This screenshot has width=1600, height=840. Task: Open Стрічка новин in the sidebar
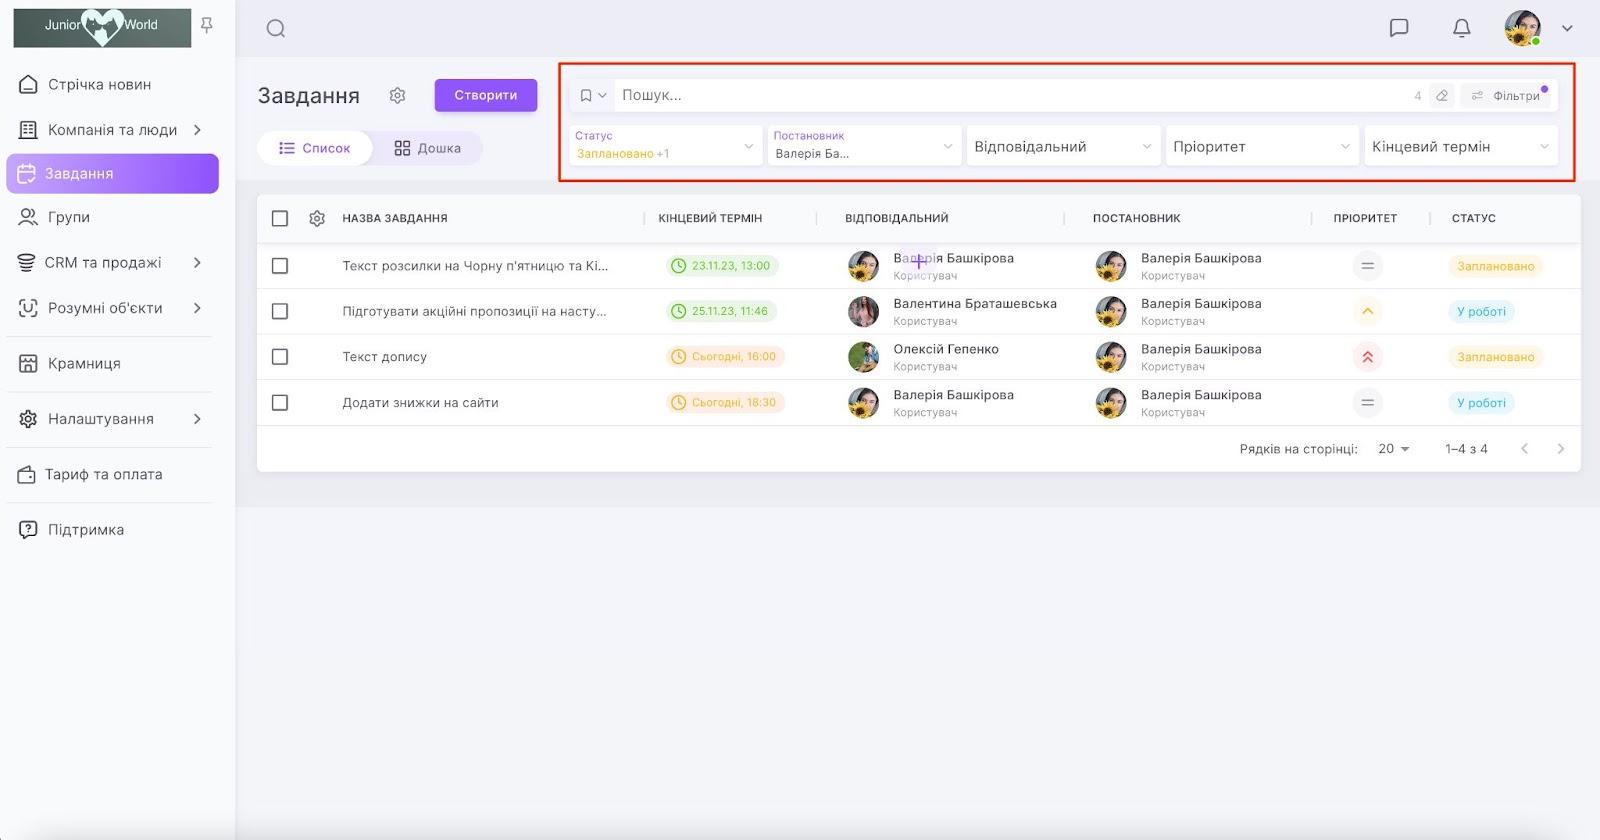coord(99,85)
